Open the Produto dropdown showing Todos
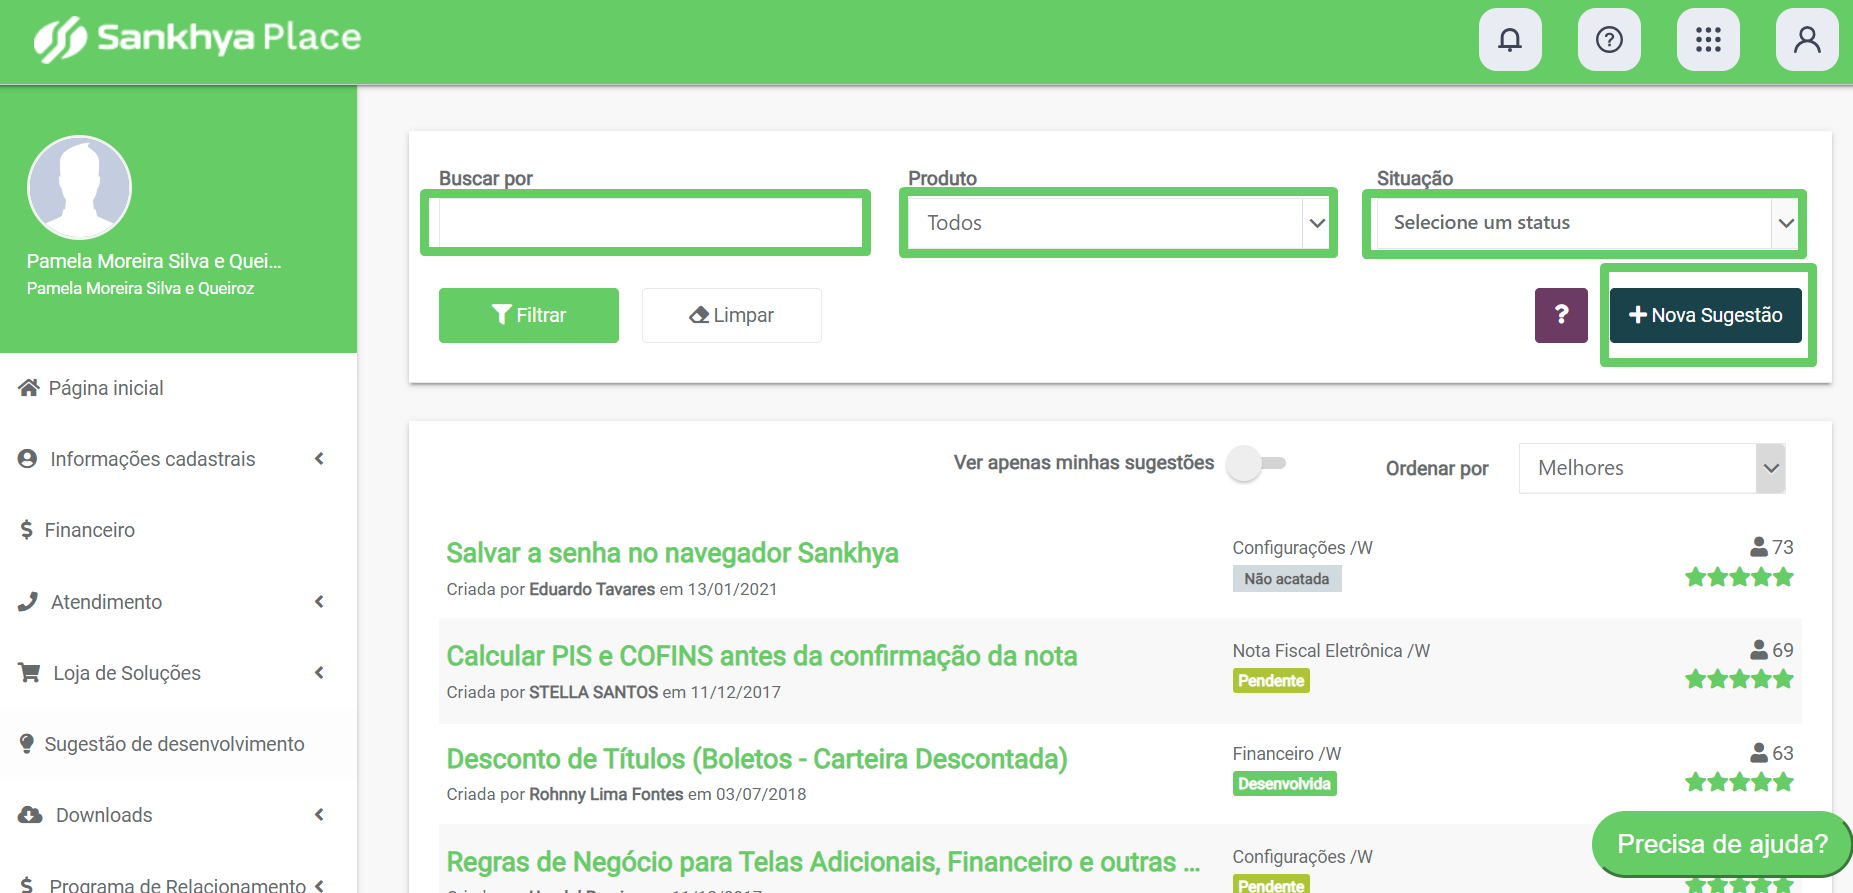Image resolution: width=1853 pixels, height=893 pixels. coord(1118,223)
